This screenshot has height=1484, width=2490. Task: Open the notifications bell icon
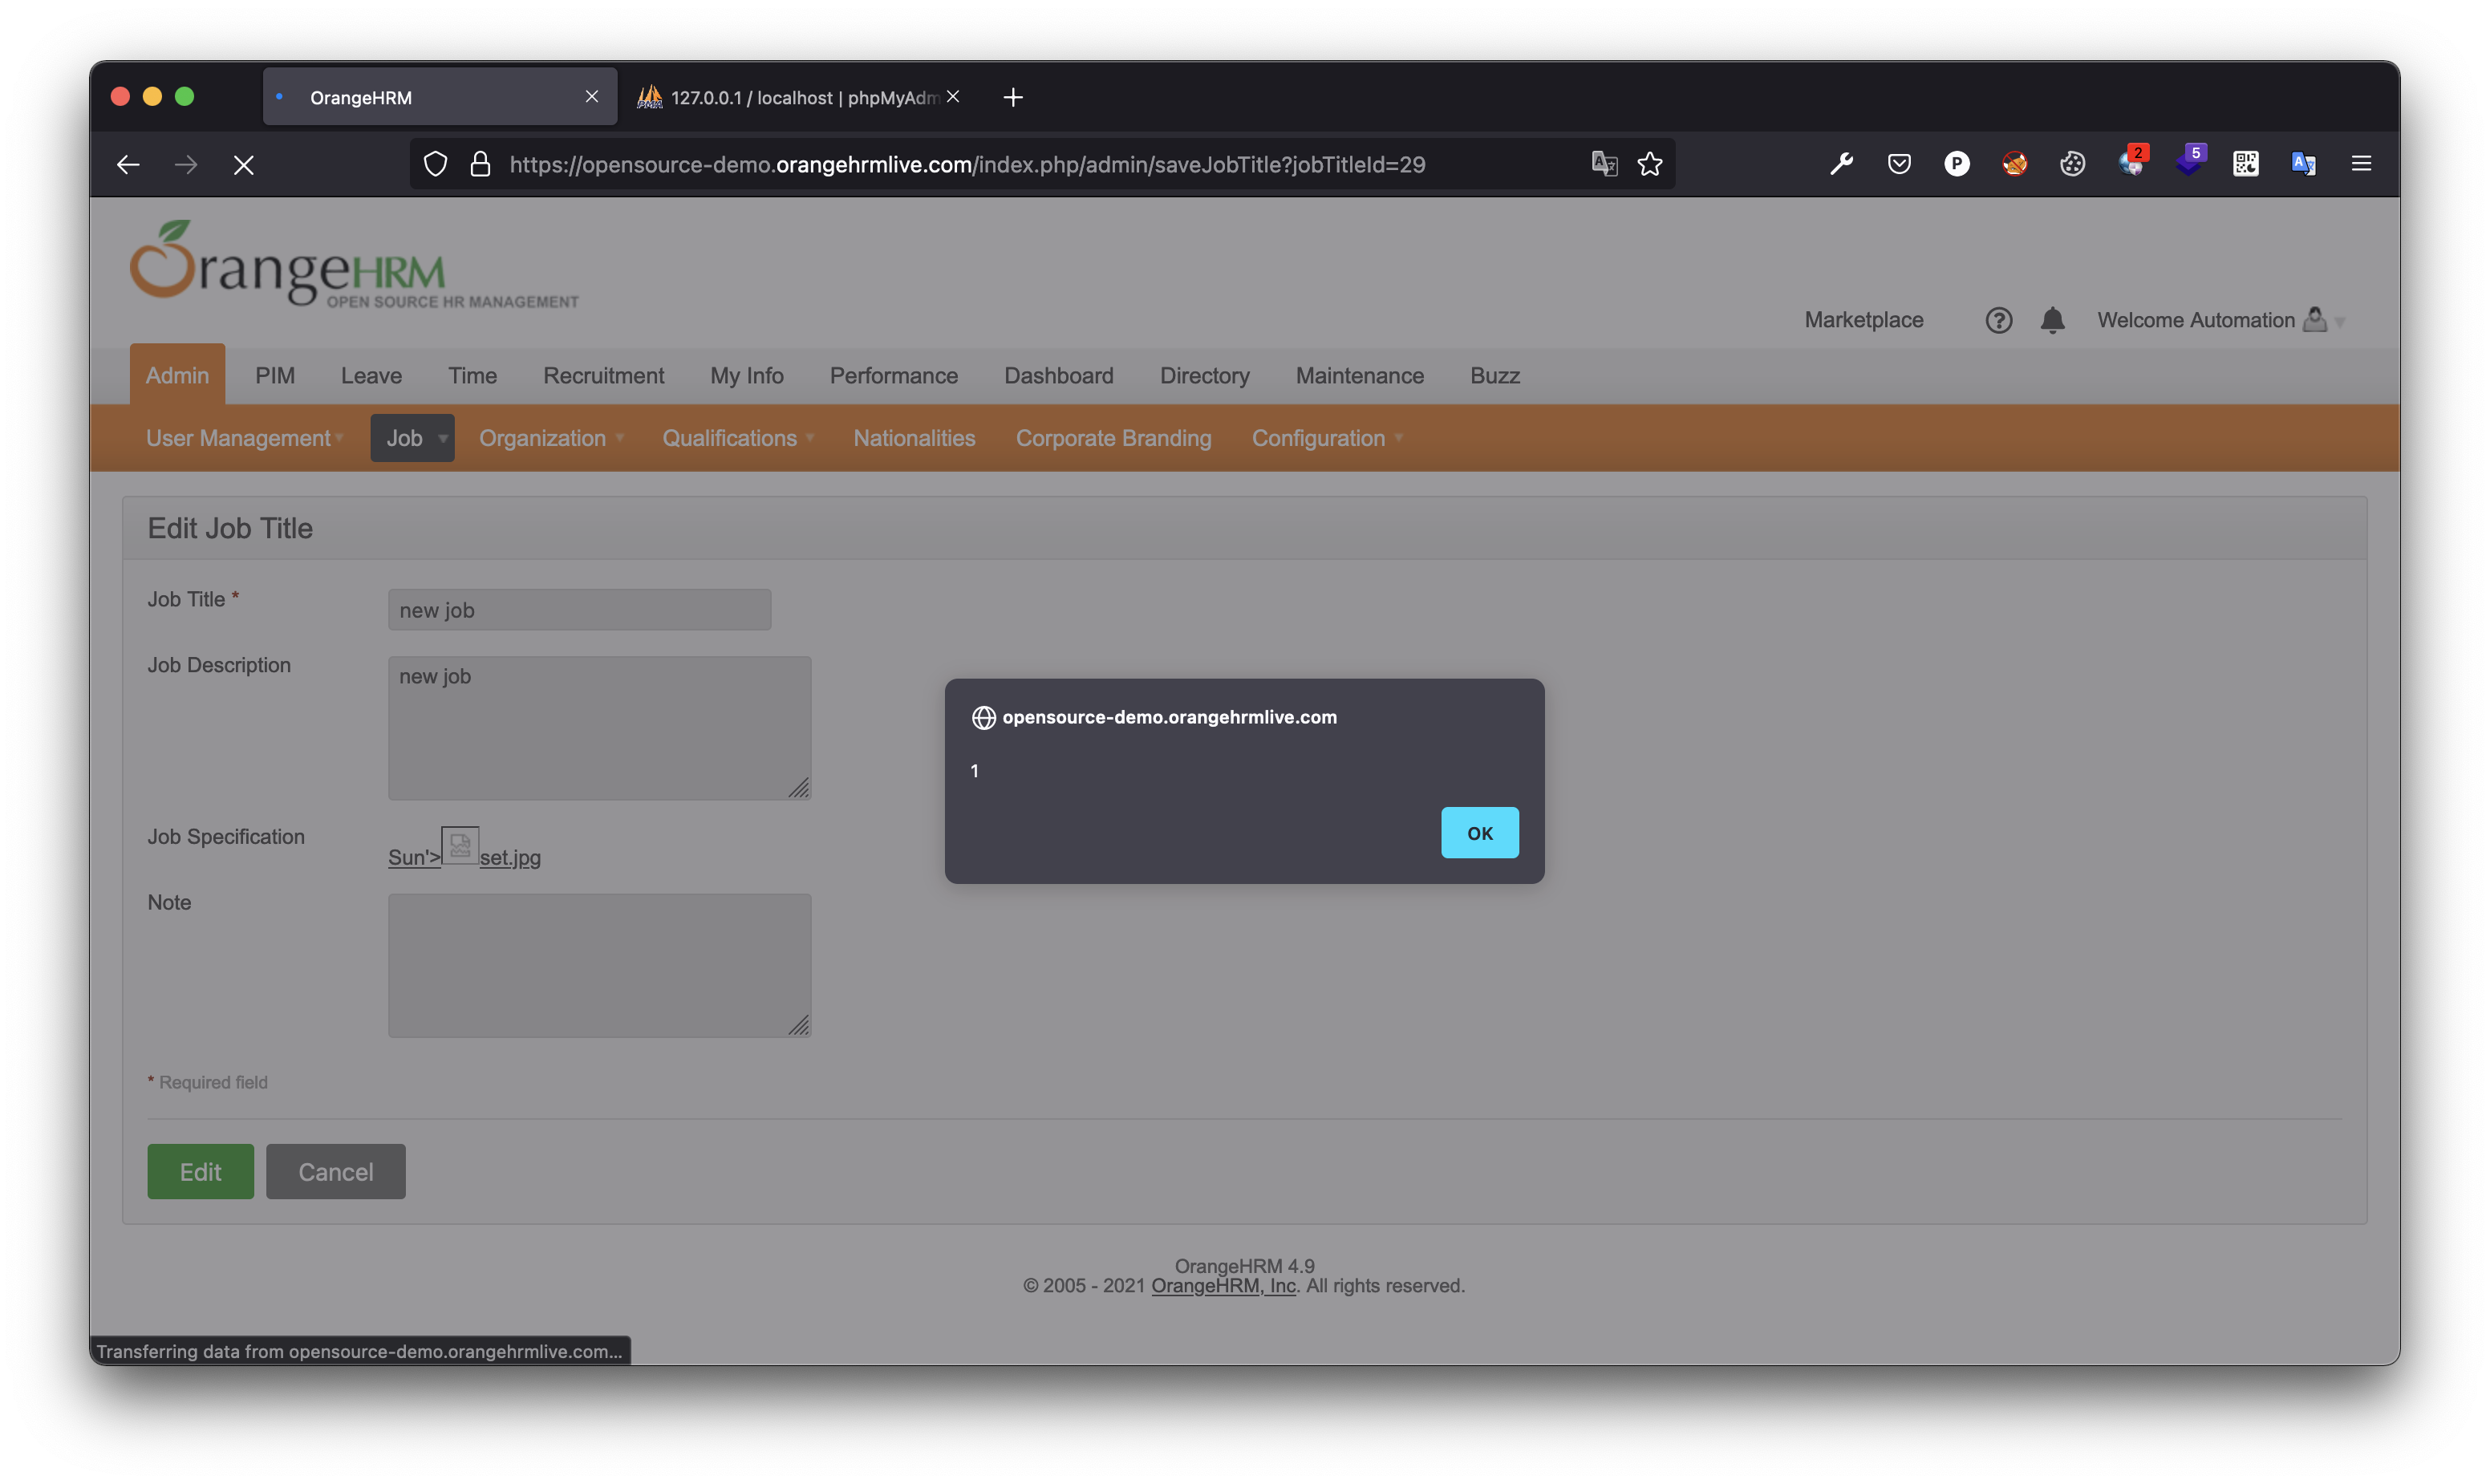2053,320
